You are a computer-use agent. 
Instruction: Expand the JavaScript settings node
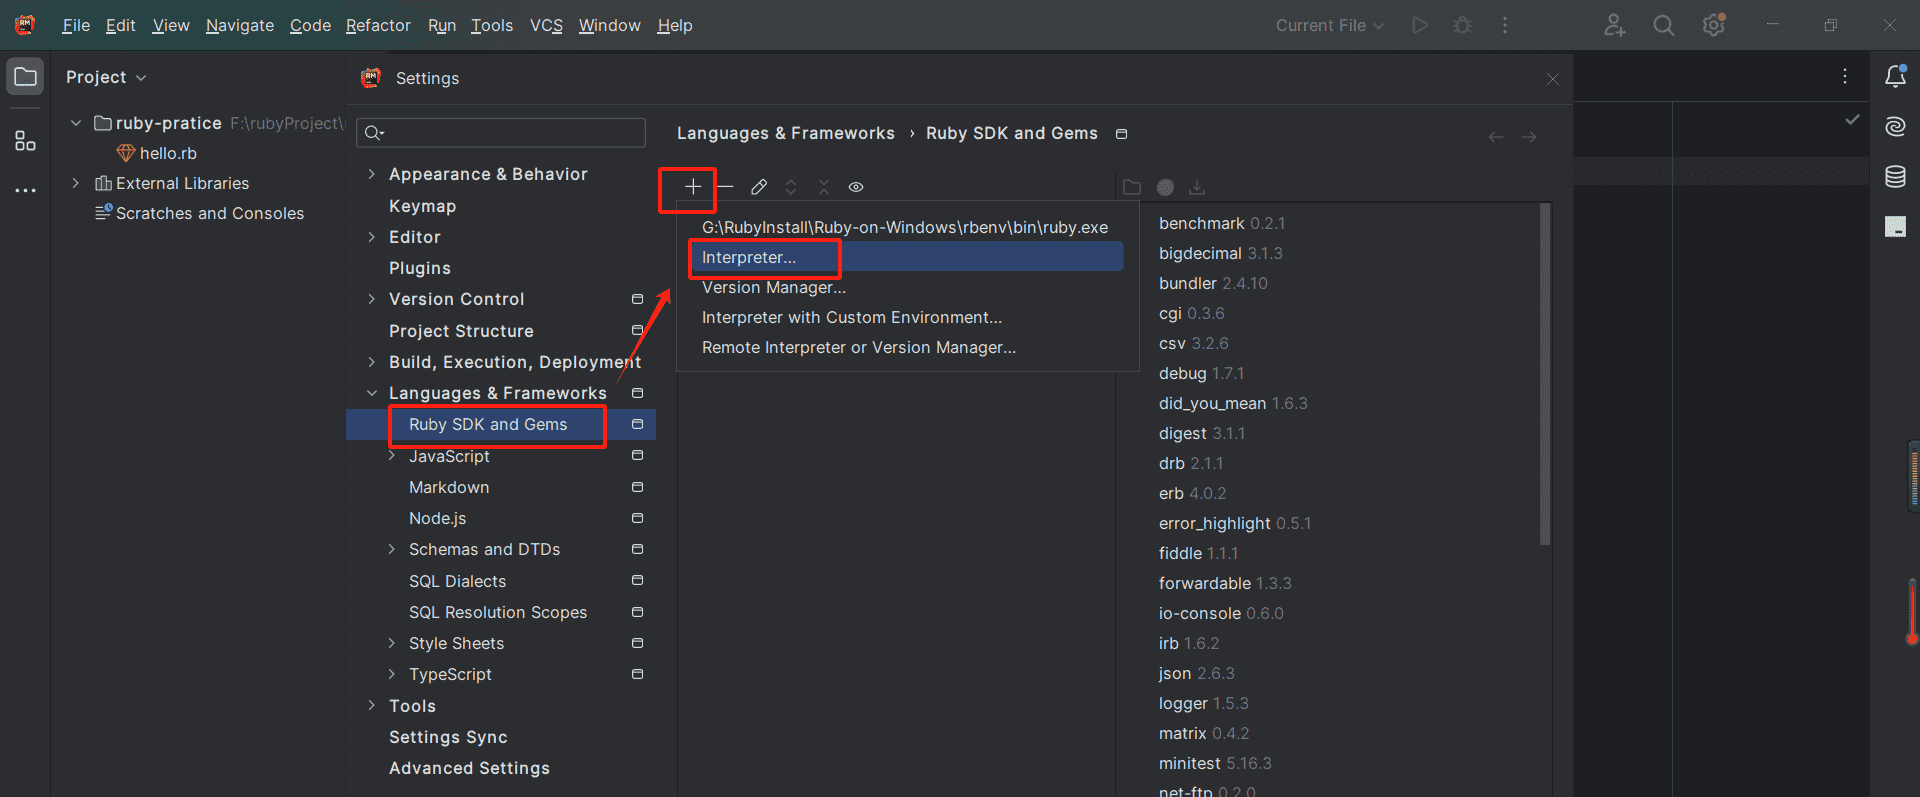click(392, 456)
